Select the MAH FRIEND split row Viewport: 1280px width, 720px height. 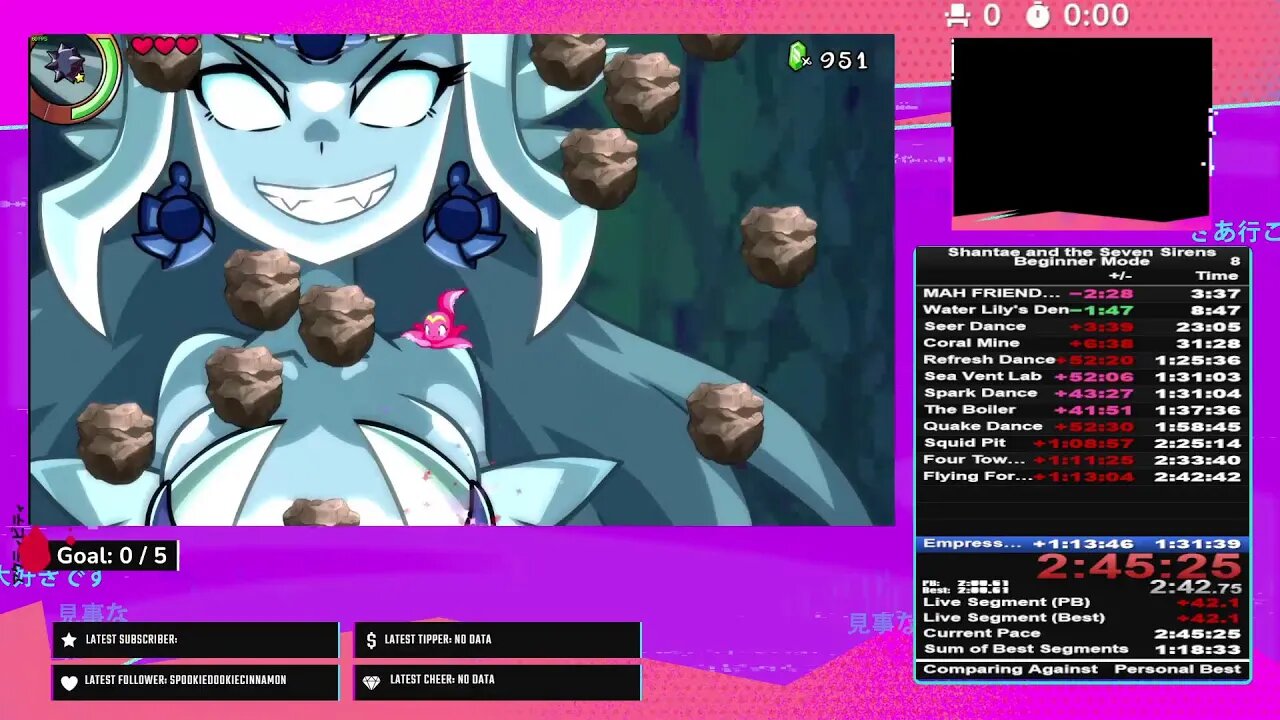pyautogui.click(x=1082, y=294)
